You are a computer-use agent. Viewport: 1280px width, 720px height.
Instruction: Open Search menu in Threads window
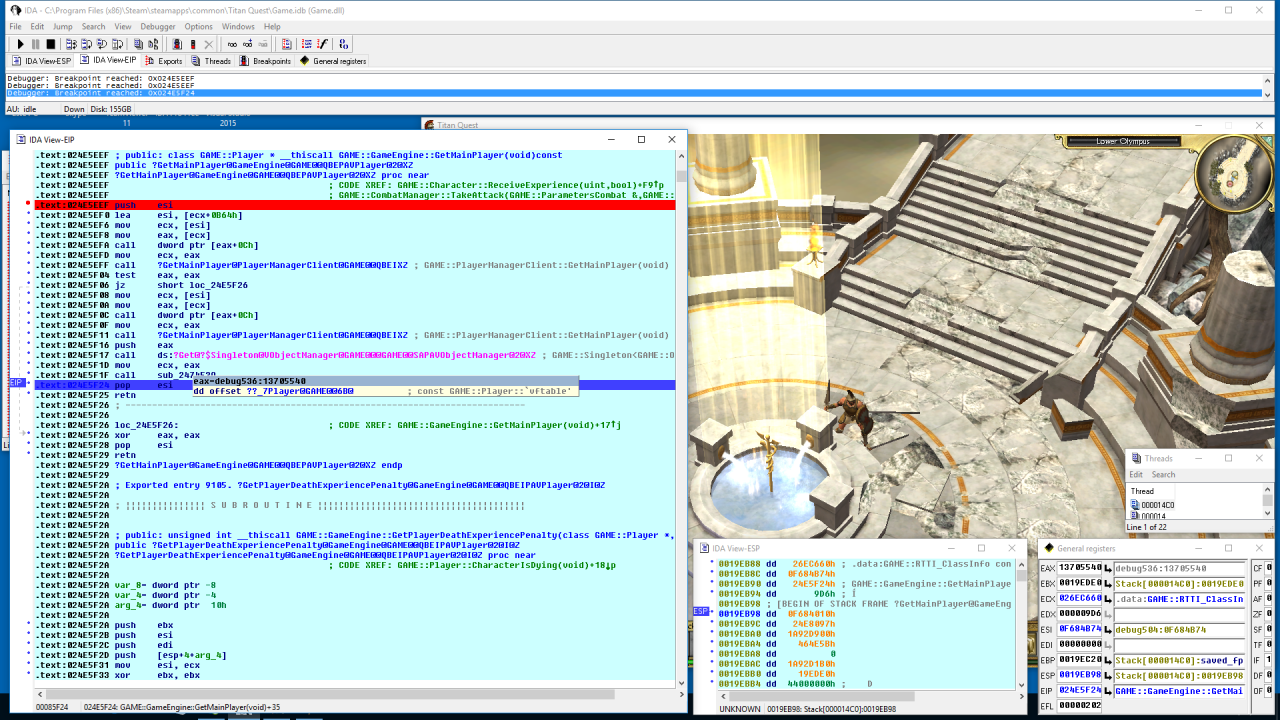(1163, 475)
